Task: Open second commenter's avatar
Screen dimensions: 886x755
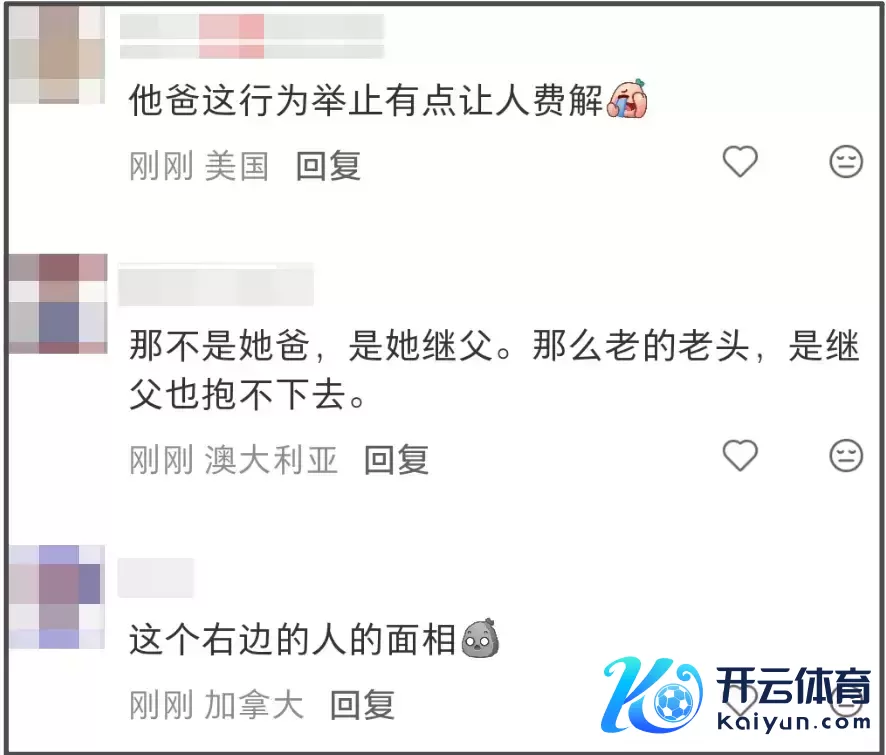Action: (x=58, y=303)
